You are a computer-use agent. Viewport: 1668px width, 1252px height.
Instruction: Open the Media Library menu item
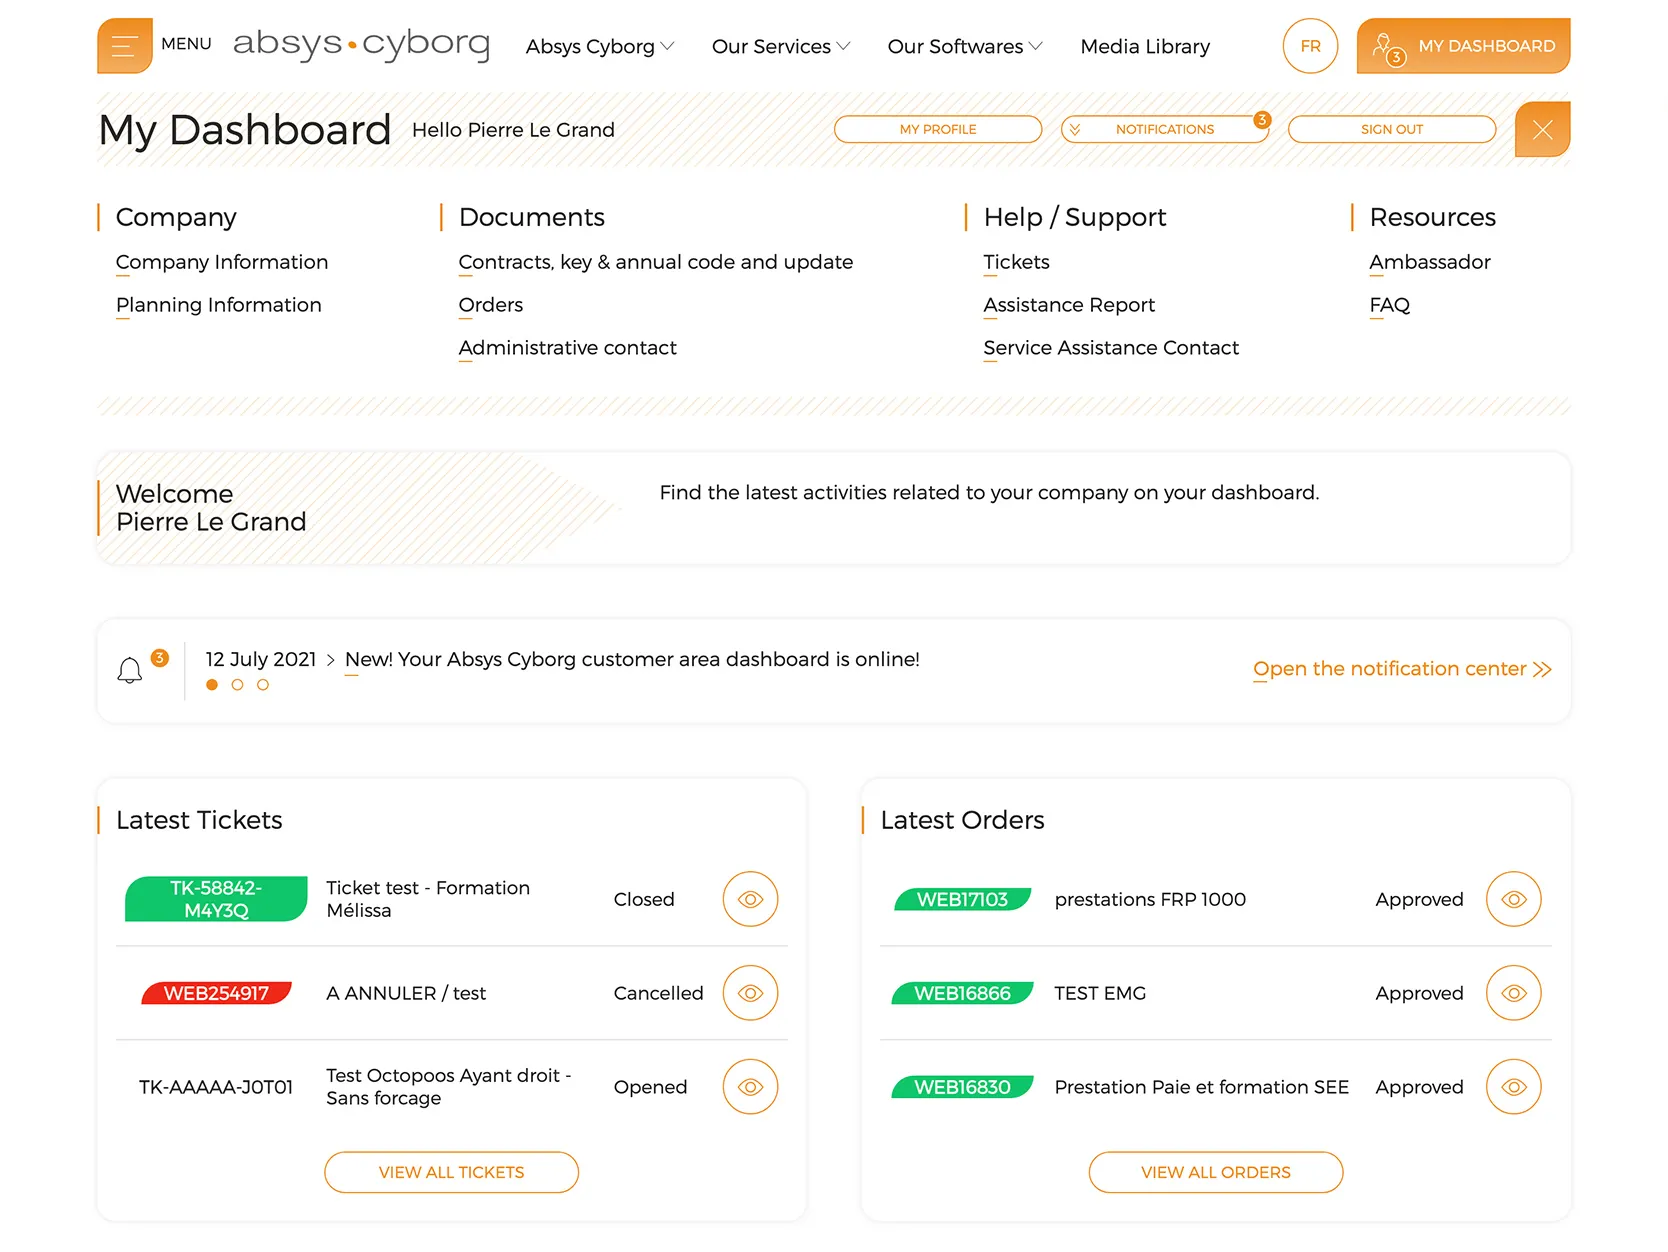tap(1145, 46)
